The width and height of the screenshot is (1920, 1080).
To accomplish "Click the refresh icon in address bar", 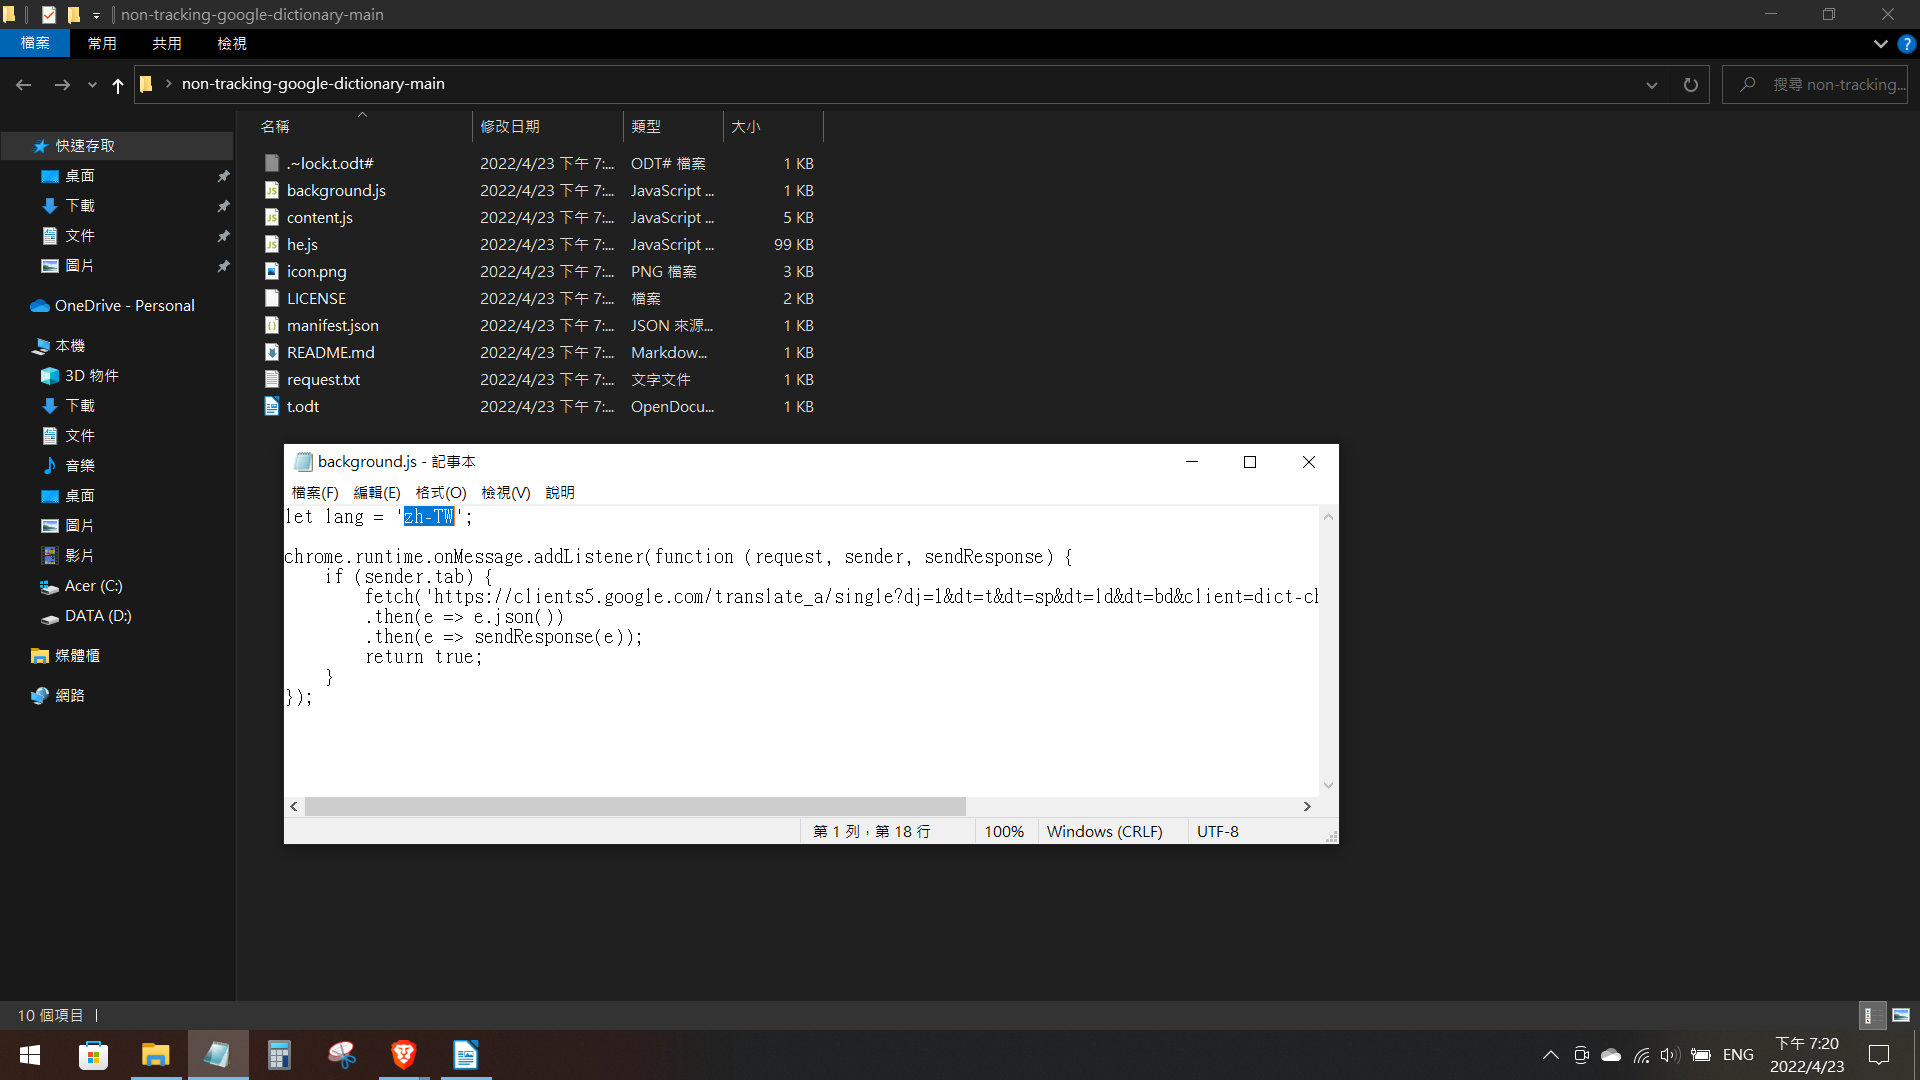I will coord(1690,85).
